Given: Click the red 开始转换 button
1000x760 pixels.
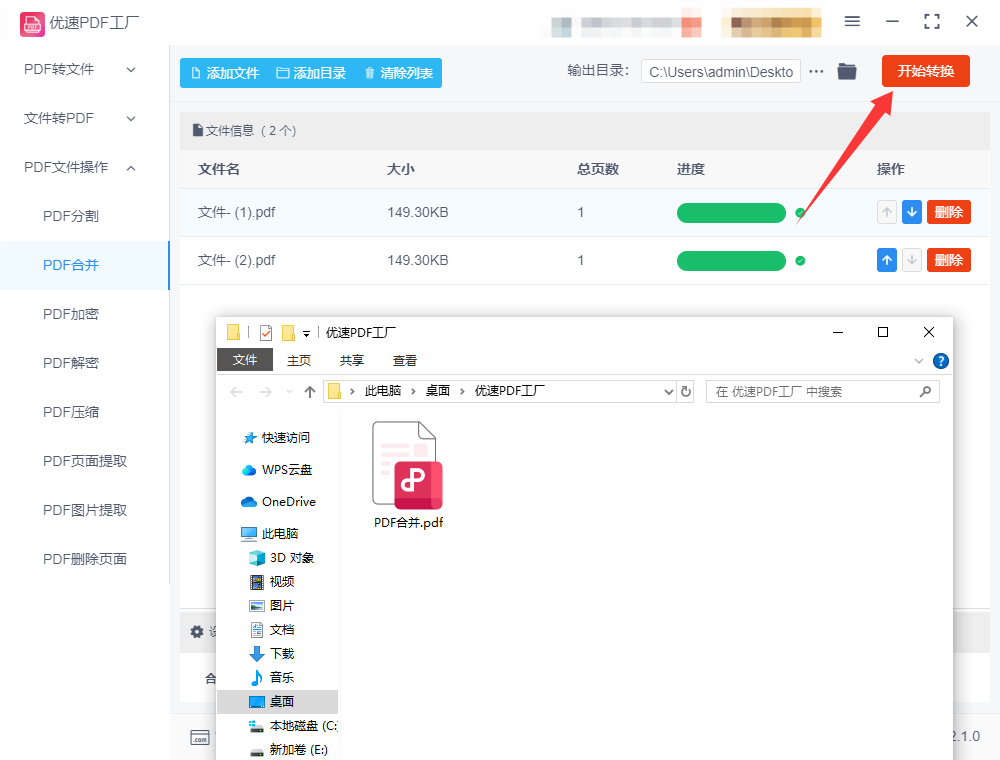Looking at the screenshot, I should pyautogui.click(x=925, y=71).
